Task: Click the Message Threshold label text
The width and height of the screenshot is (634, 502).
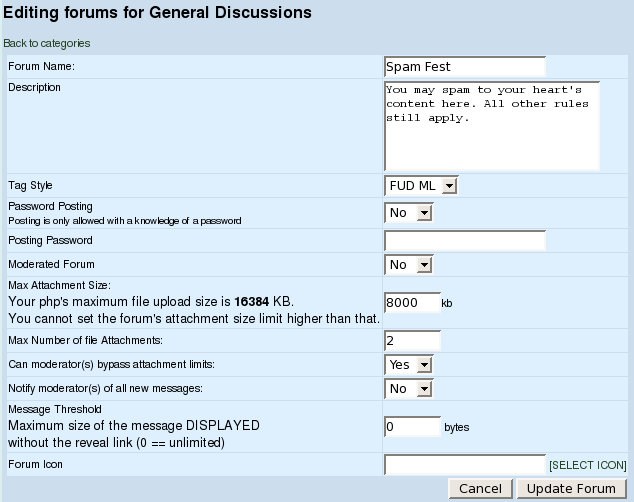Action: (x=54, y=409)
